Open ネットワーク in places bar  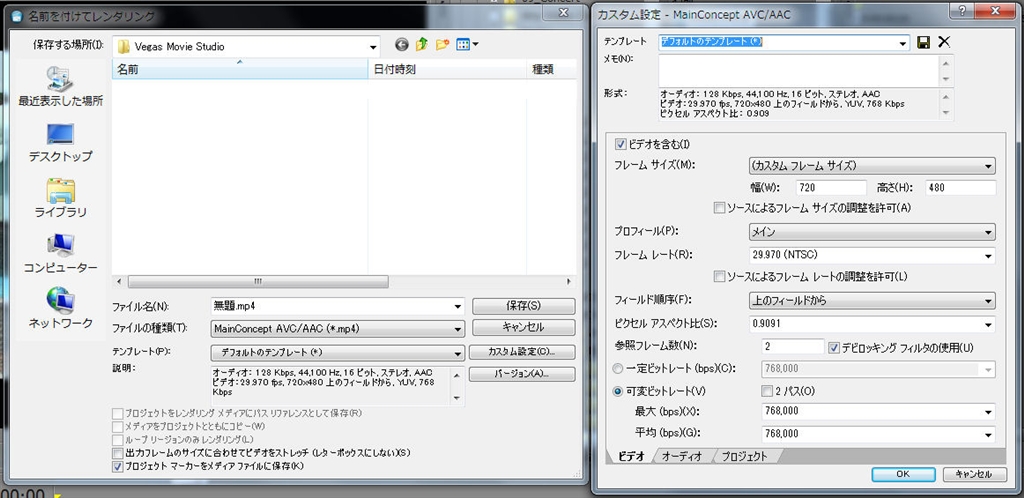coord(61,309)
